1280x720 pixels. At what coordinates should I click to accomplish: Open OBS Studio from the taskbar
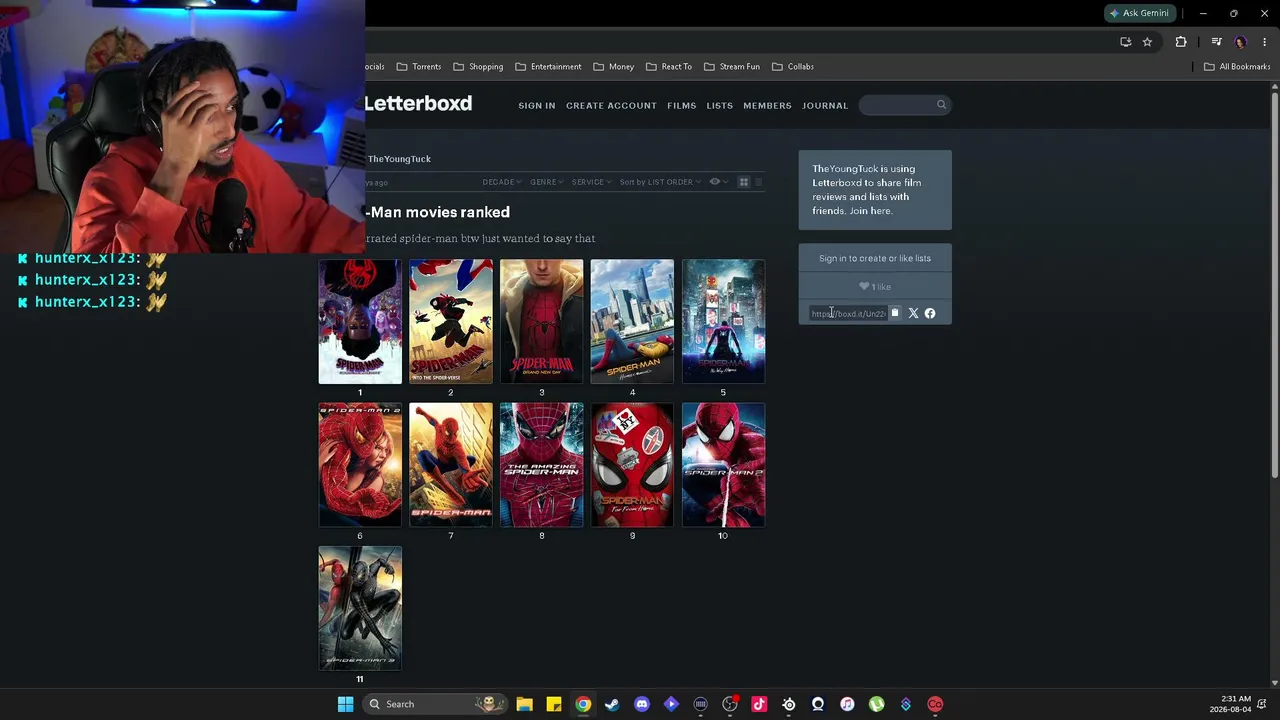coord(730,704)
